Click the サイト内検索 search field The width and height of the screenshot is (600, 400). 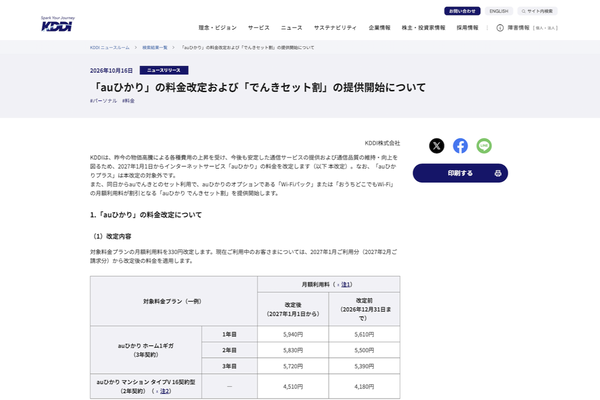point(537,11)
